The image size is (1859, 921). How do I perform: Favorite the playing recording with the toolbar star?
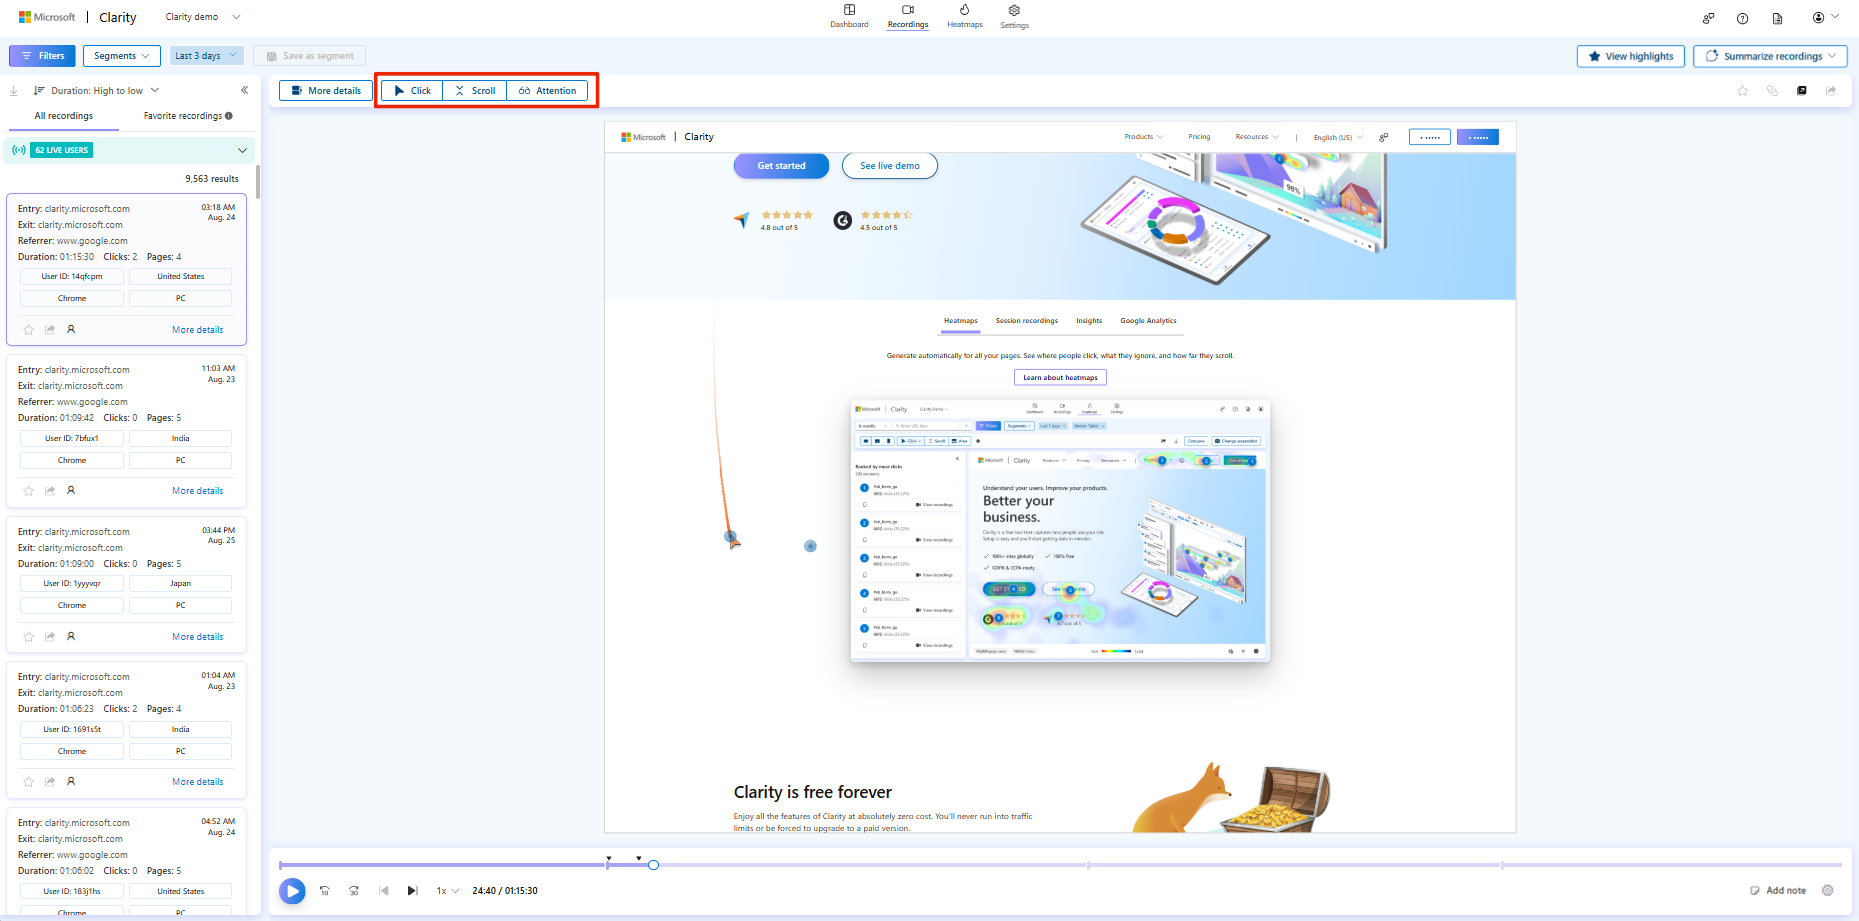[1743, 90]
